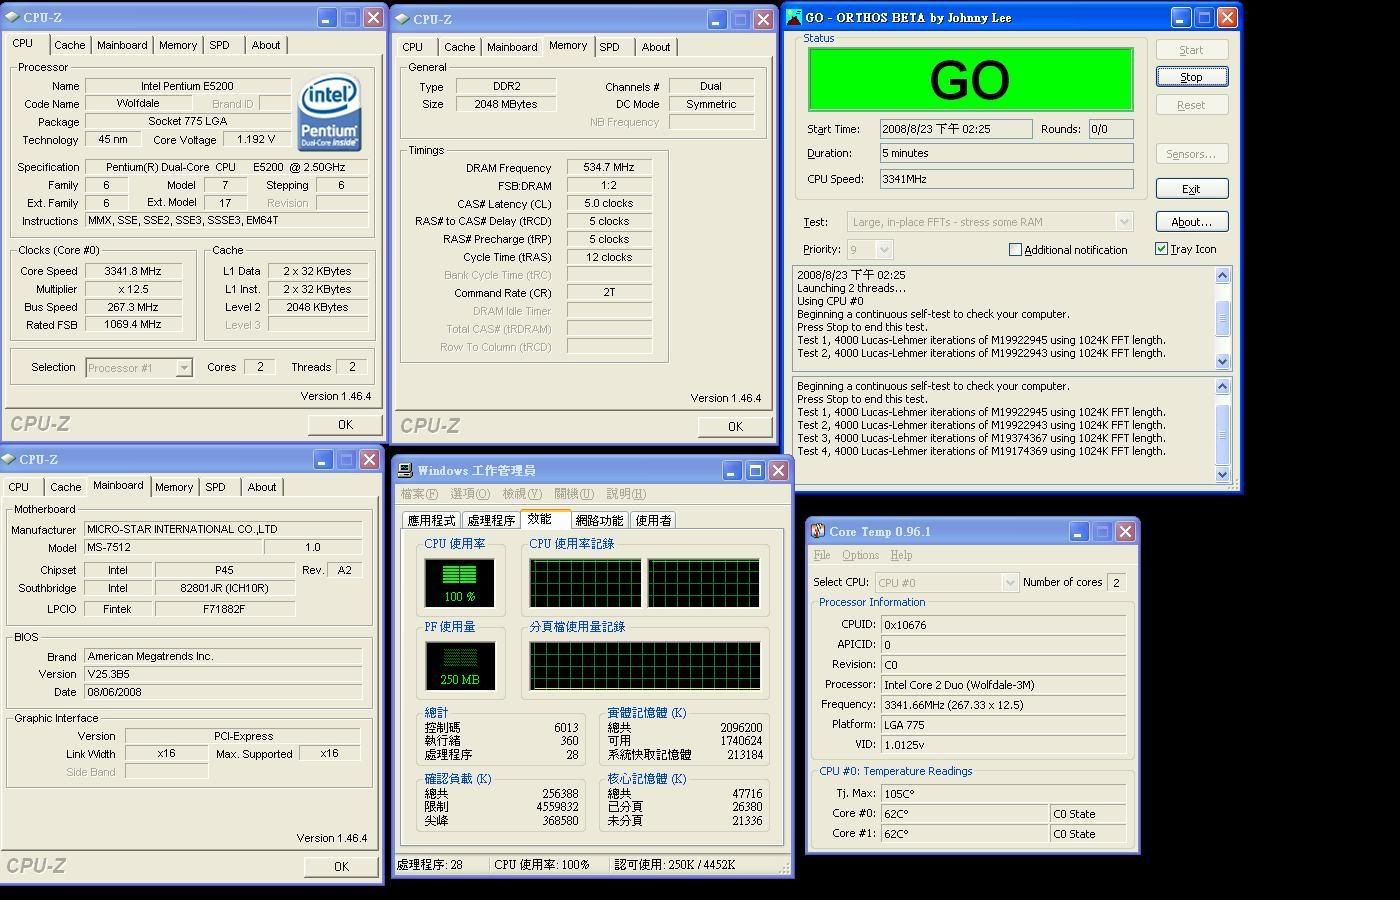Switch to 處理程序 tab in Task Manager
The height and width of the screenshot is (900, 1400).
491,520
